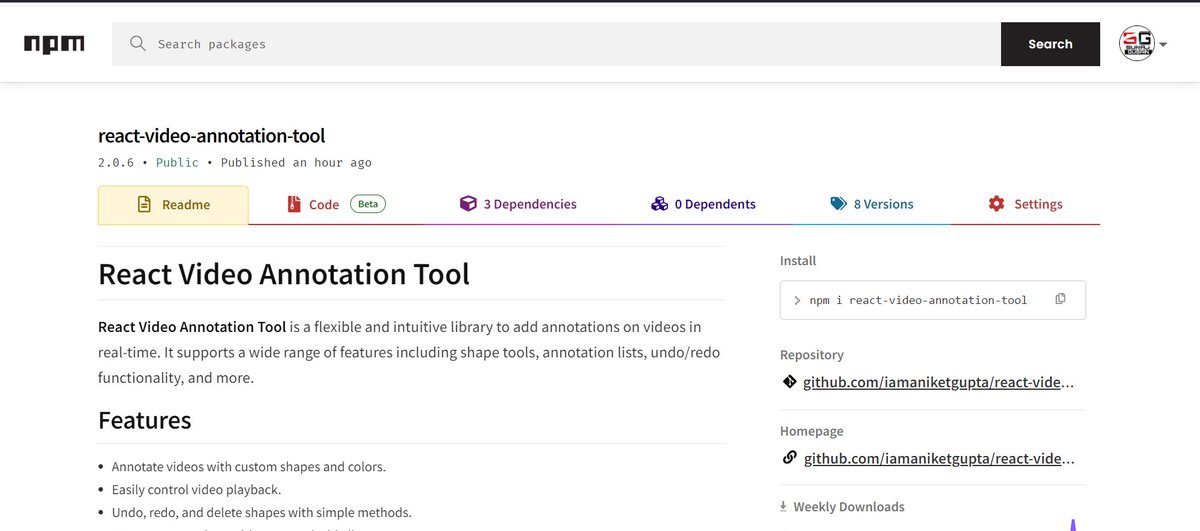Click the Homepage chain link icon
This screenshot has height=531, width=1200.
point(789,458)
